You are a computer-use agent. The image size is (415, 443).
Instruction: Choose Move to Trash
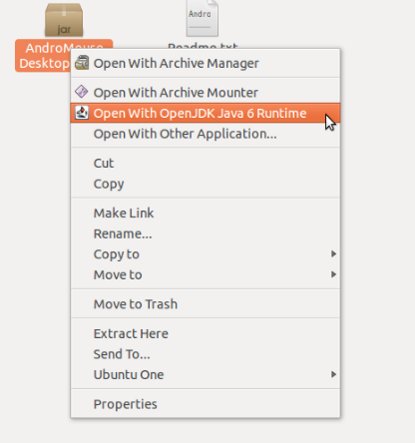tap(205, 304)
